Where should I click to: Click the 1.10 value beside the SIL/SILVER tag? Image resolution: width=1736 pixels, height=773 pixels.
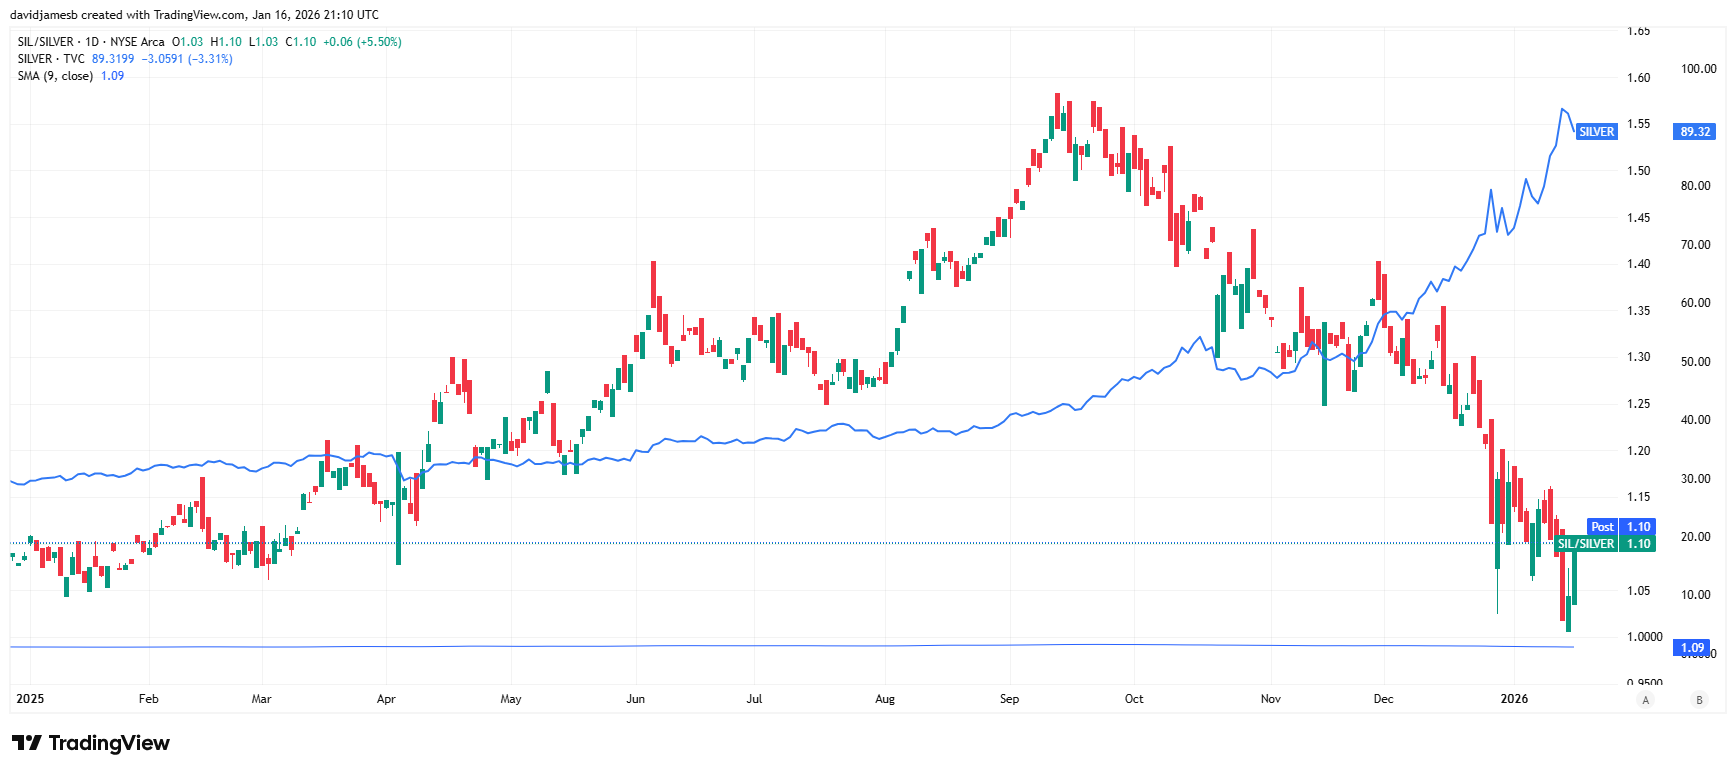click(x=1638, y=544)
